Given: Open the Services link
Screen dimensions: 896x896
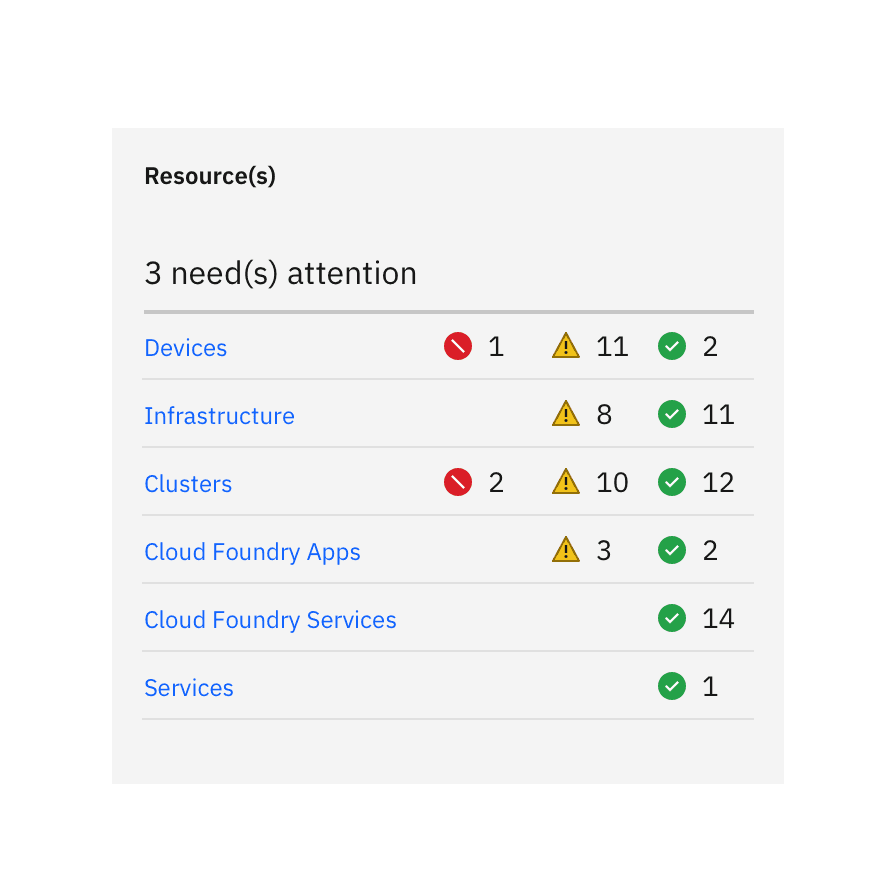Looking at the screenshot, I should pos(189,688).
